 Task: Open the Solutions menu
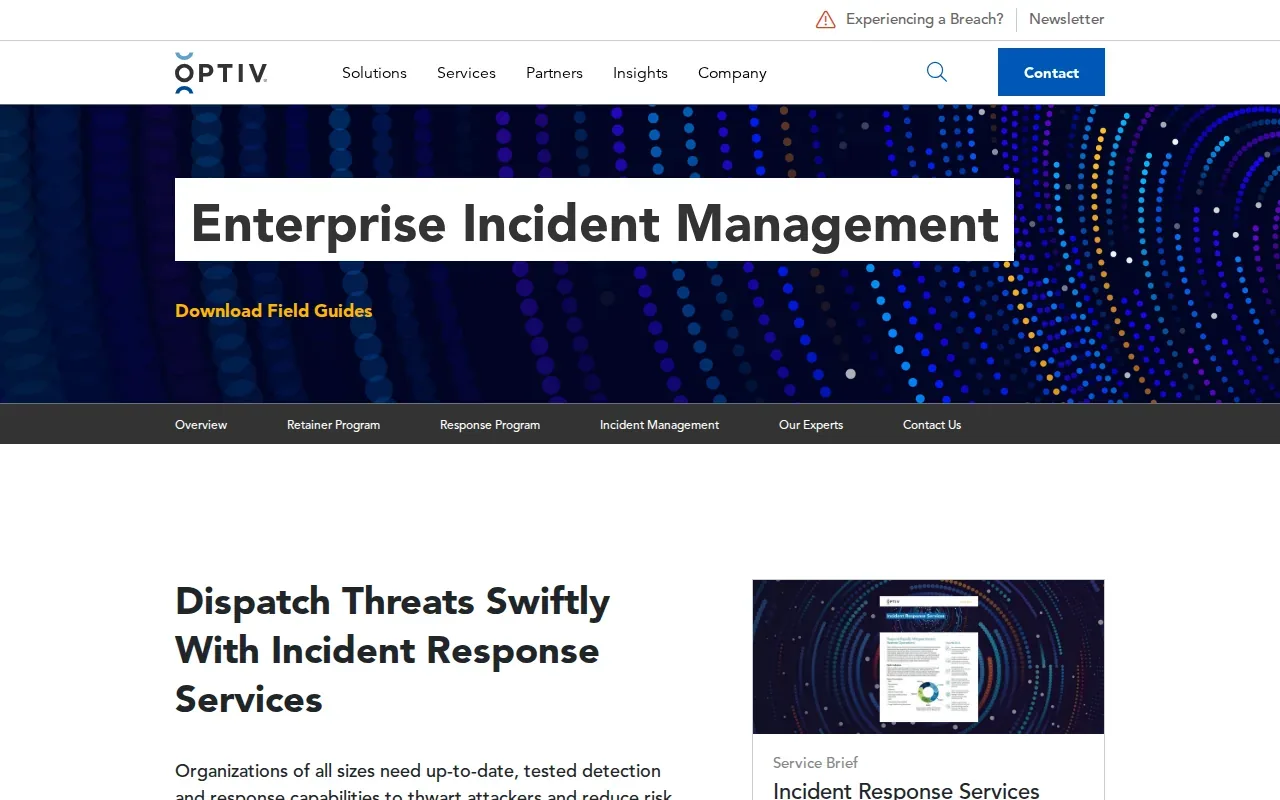pyautogui.click(x=374, y=73)
